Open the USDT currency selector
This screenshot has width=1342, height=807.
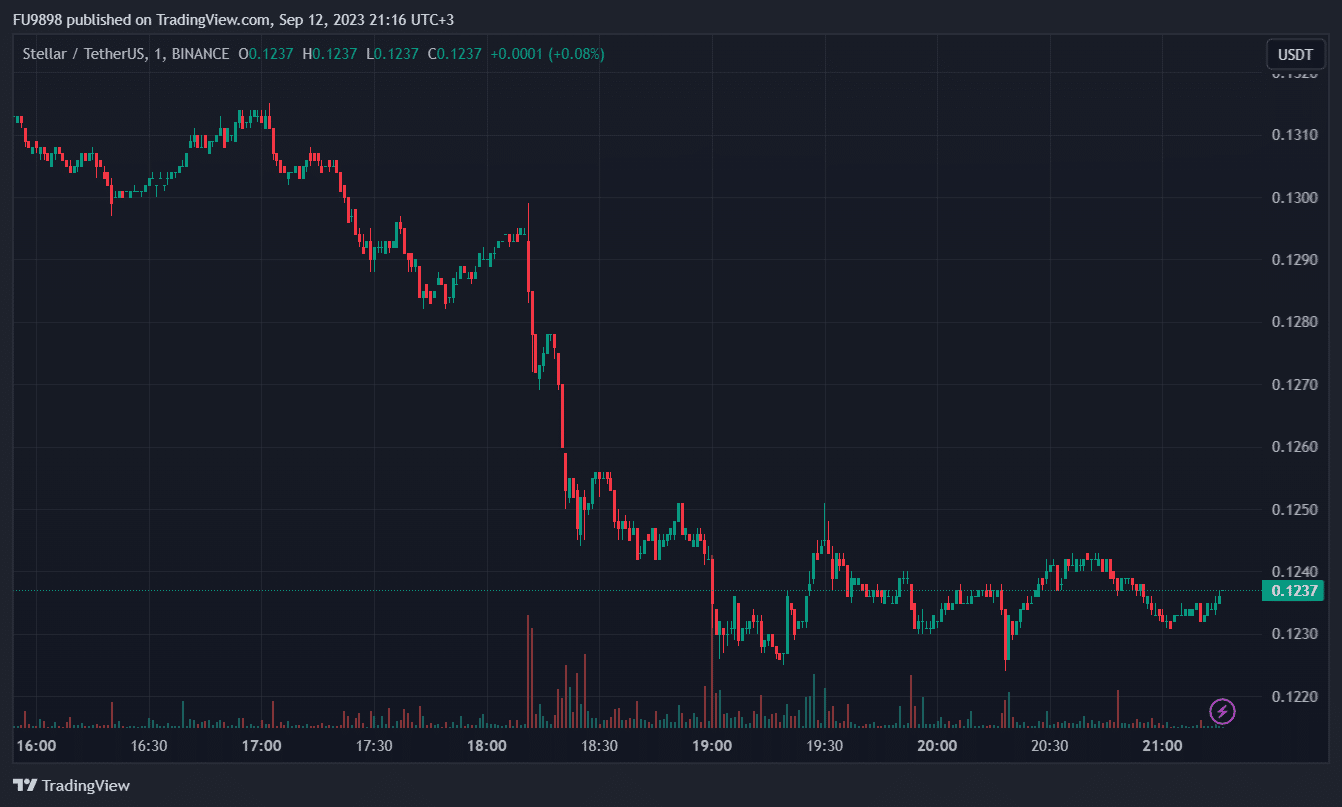click(x=1295, y=54)
